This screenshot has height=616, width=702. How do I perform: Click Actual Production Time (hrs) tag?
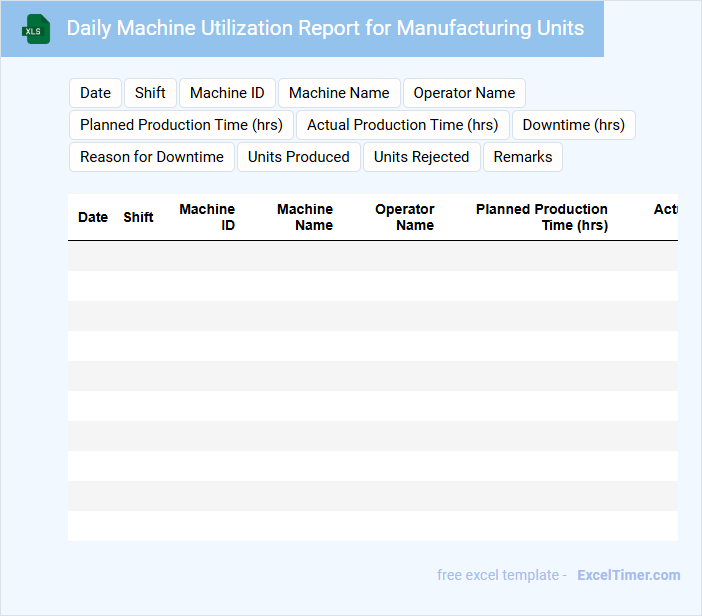[x=402, y=125]
